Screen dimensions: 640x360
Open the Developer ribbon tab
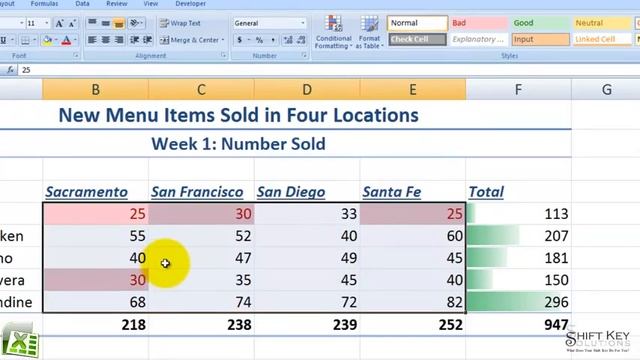191,4
